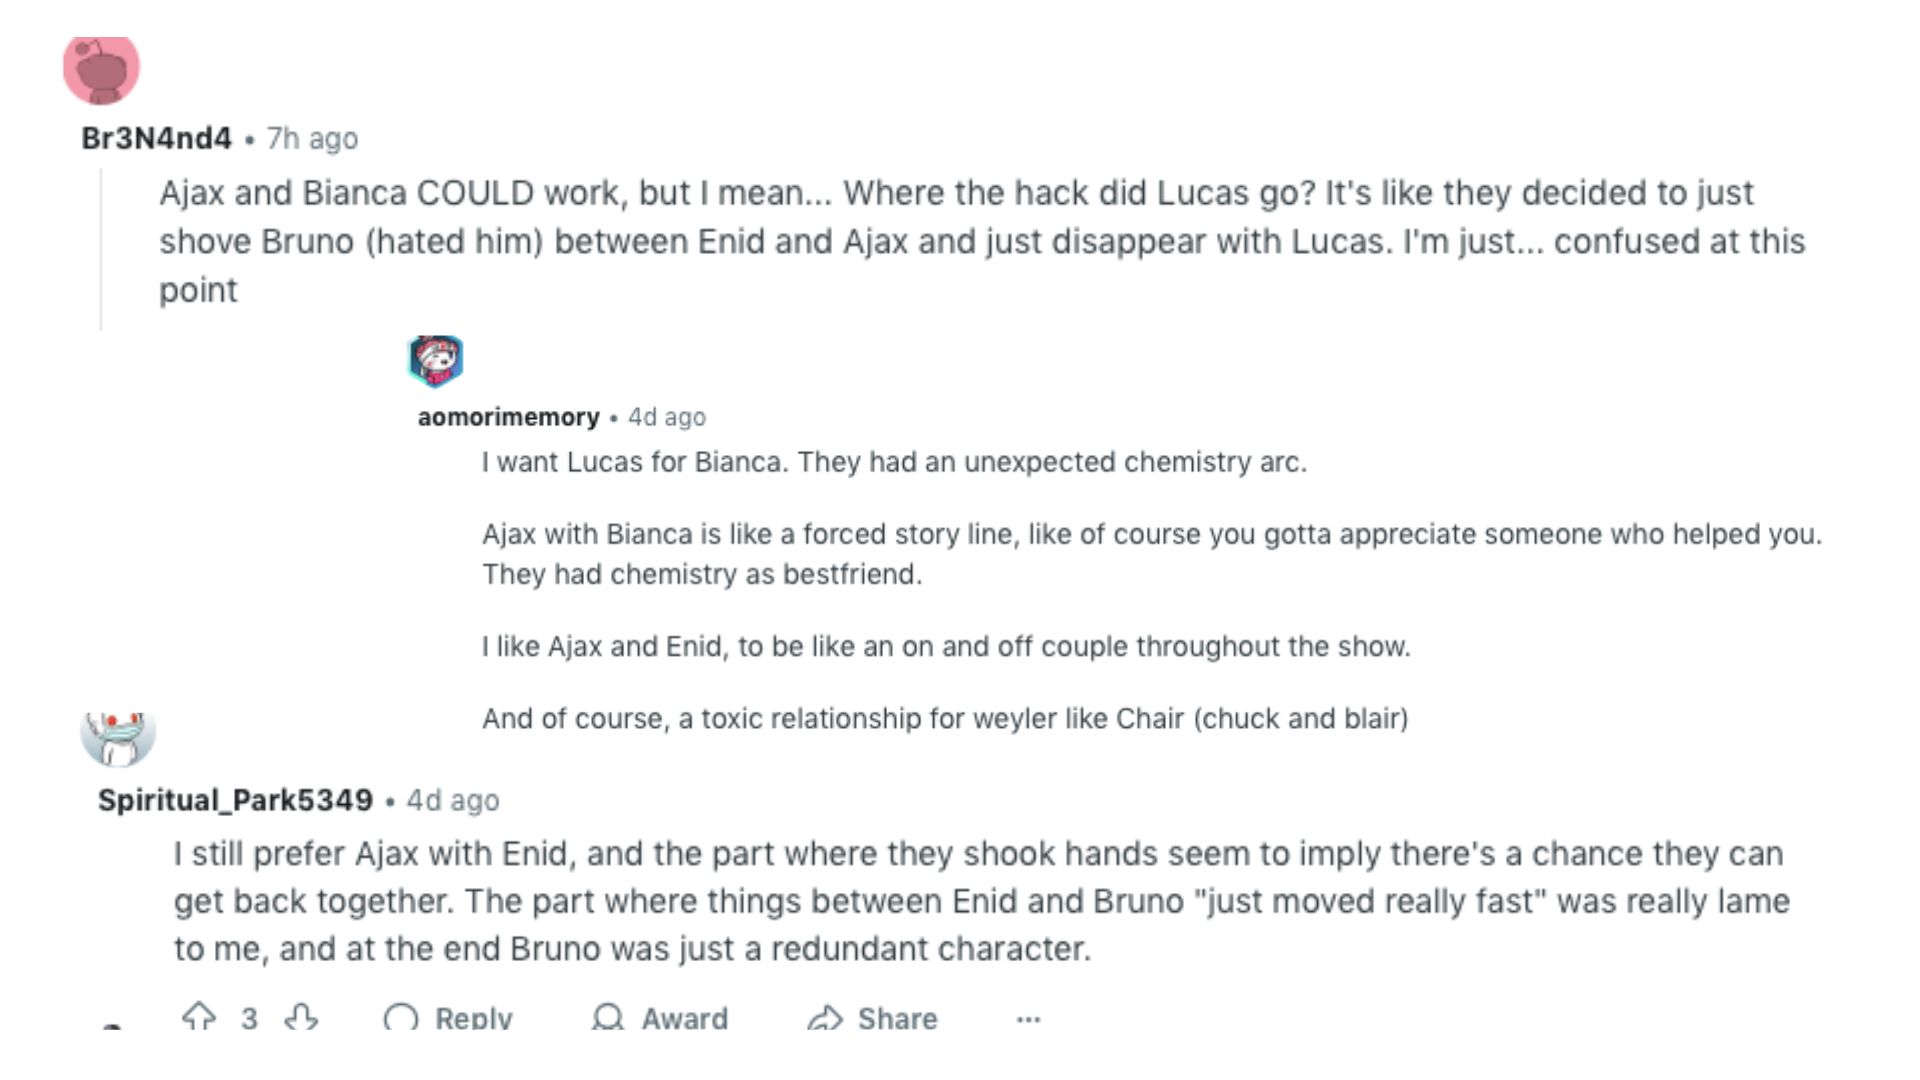Open Spiritual_Park5349's user profile link

235,800
